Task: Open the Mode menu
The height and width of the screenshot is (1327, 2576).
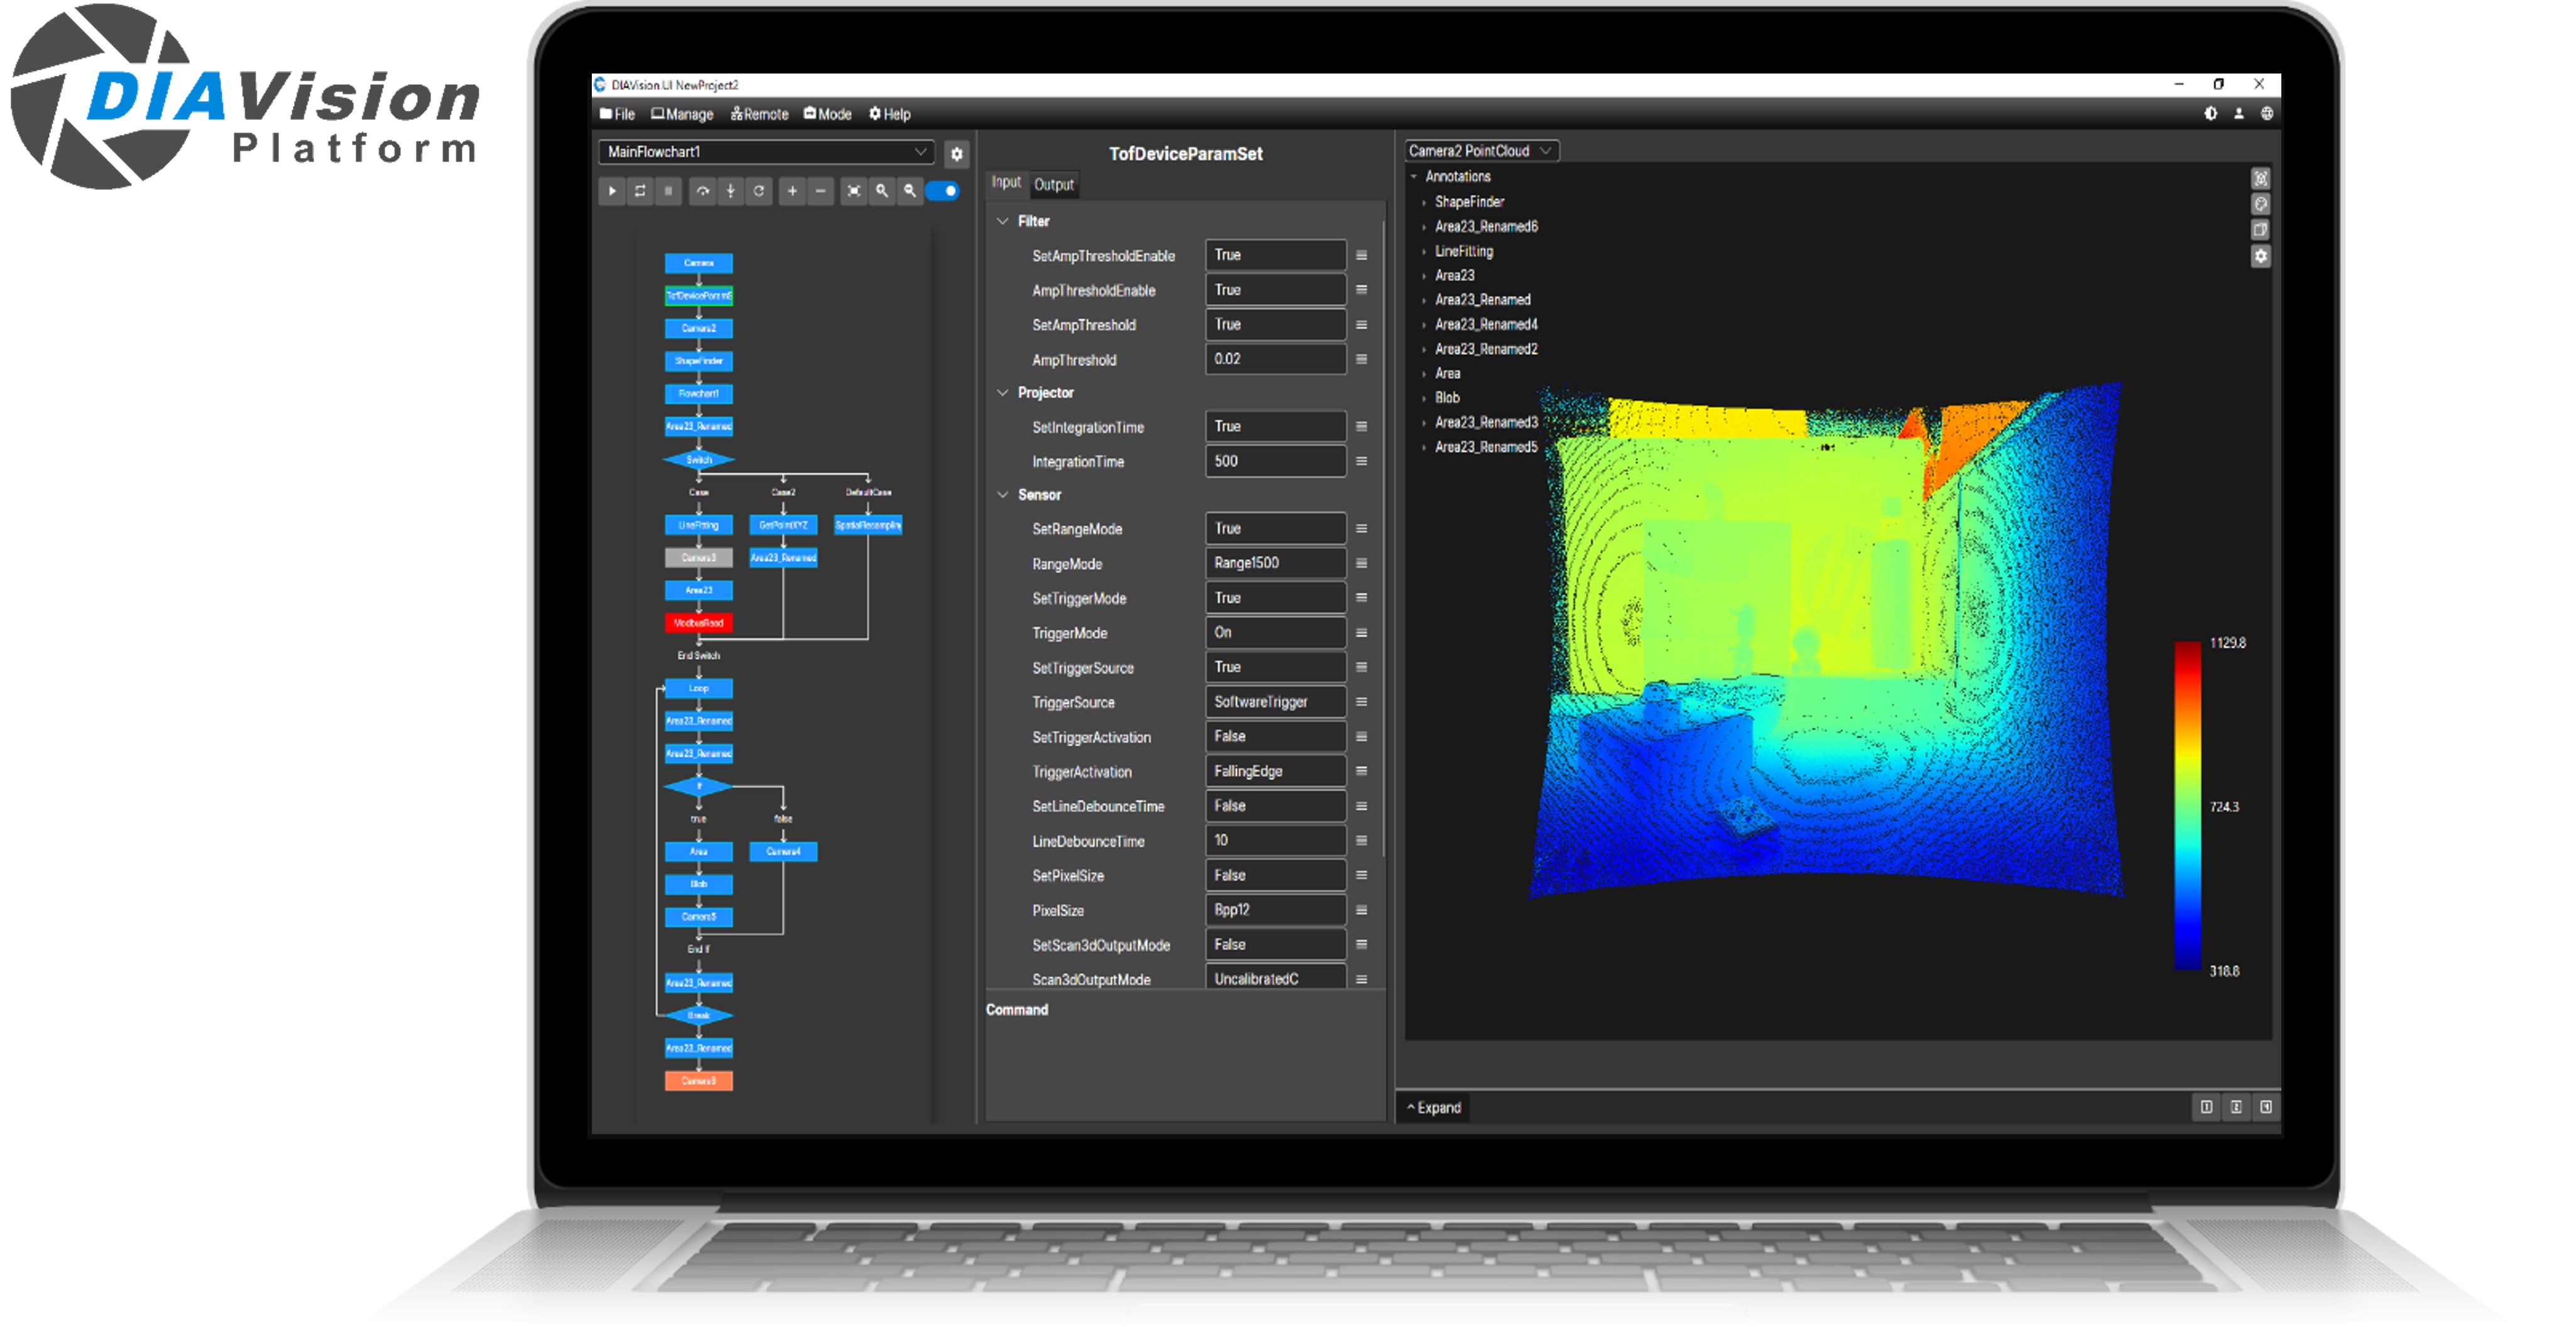Action: 828,114
